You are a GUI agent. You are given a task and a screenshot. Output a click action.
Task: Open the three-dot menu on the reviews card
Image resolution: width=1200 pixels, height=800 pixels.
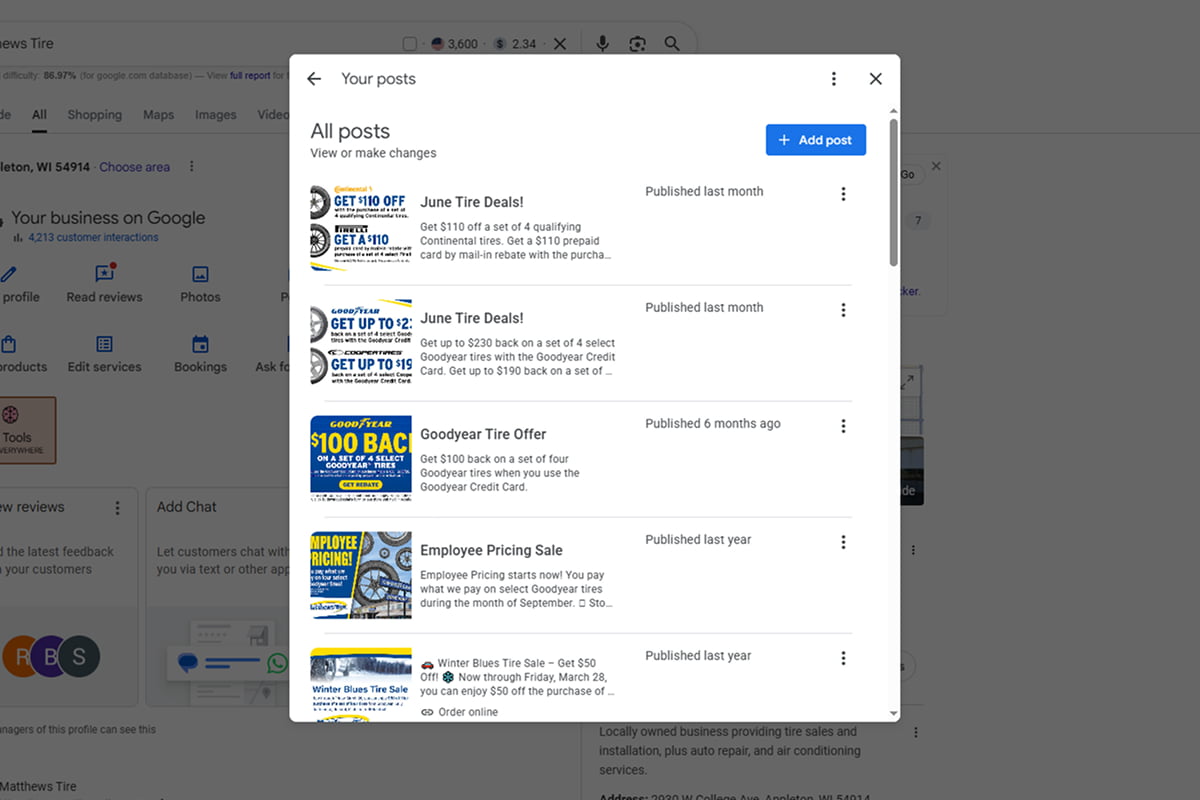click(117, 508)
